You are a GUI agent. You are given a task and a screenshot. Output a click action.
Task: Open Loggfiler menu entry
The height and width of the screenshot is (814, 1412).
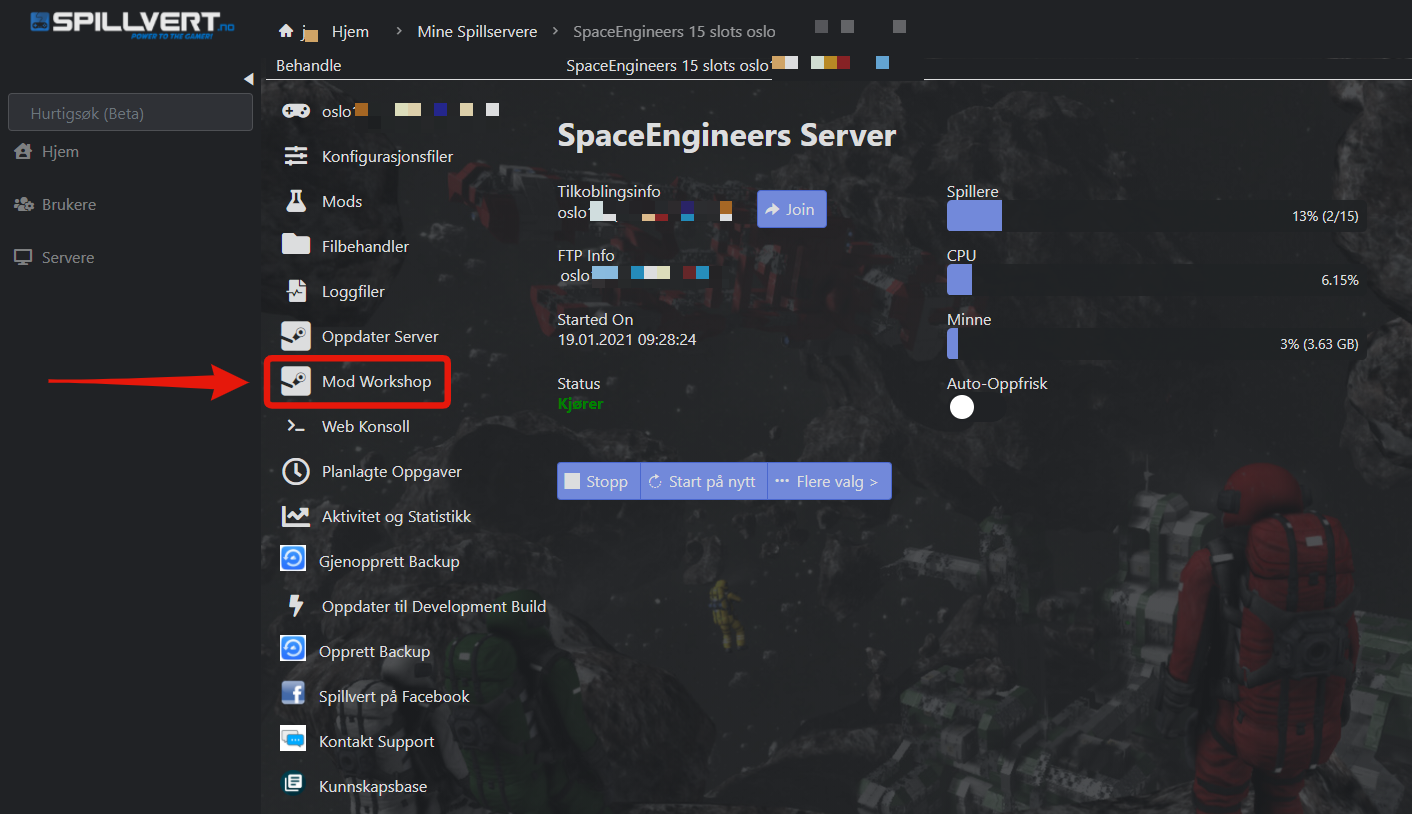[353, 291]
